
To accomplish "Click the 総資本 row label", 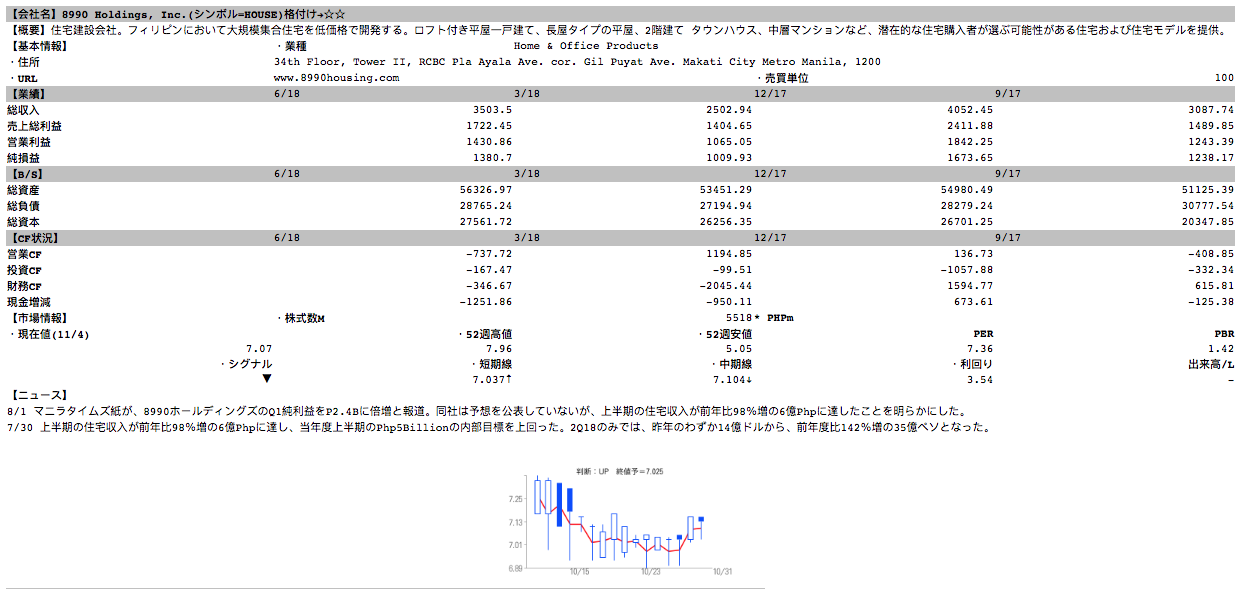I will click(x=22, y=222).
